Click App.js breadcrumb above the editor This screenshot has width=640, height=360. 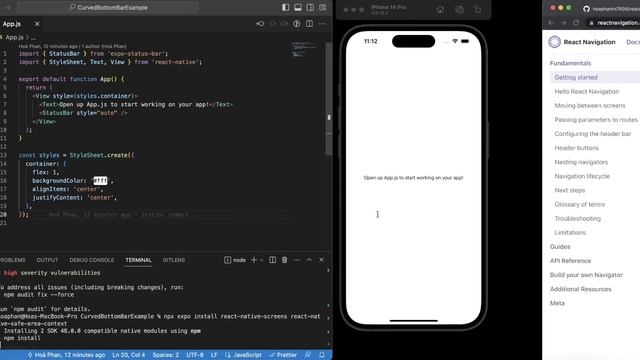pyautogui.click(x=14, y=37)
